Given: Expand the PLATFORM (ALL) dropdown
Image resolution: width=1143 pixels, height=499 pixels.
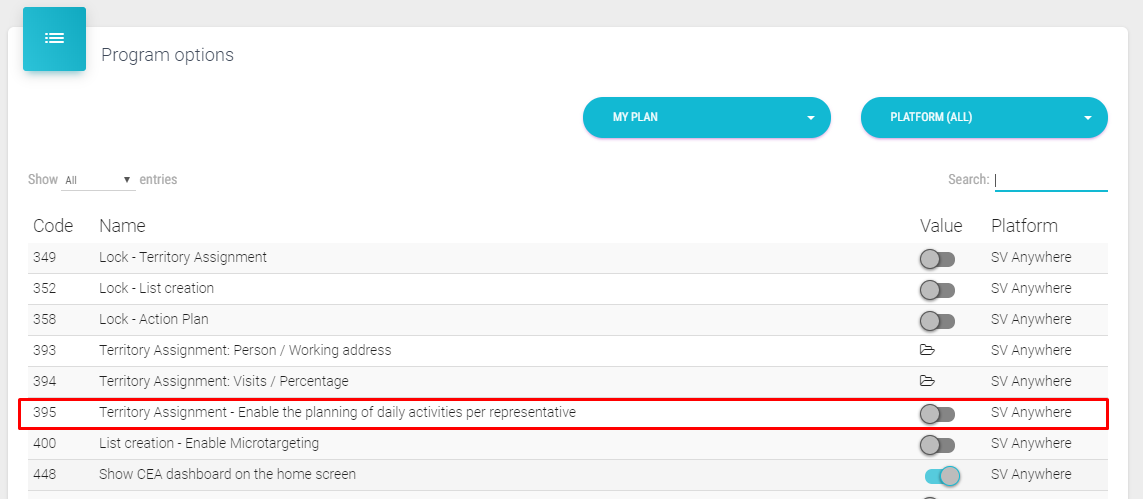Looking at the screenshot, I should (984, 118).
